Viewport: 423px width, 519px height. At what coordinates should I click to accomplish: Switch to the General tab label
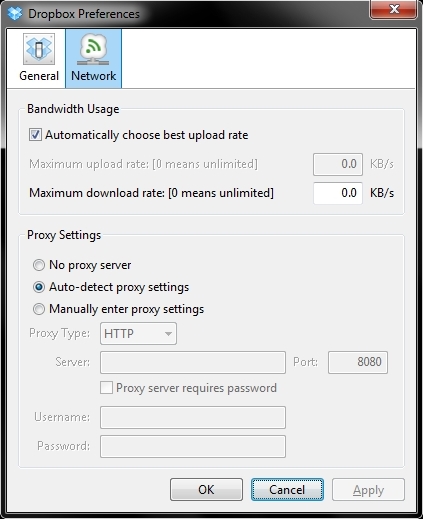pos(39,76)
